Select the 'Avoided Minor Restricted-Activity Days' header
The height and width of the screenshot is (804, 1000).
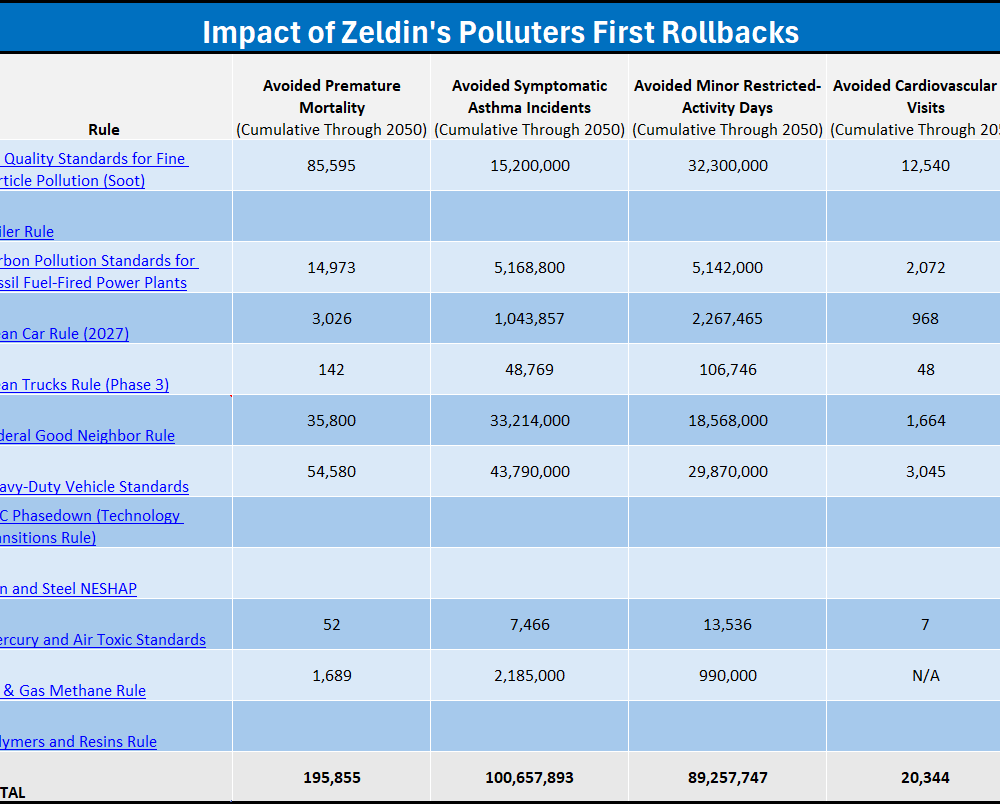click(x=728, y=97)
